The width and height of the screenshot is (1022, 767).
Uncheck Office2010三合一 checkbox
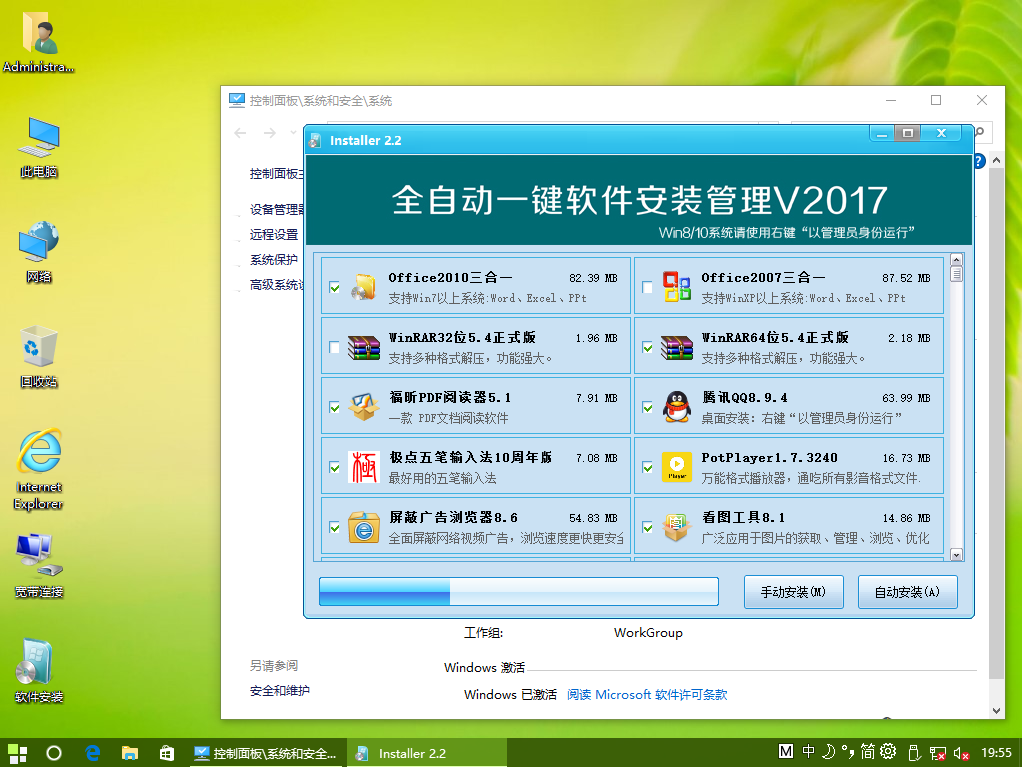point(334,287)
